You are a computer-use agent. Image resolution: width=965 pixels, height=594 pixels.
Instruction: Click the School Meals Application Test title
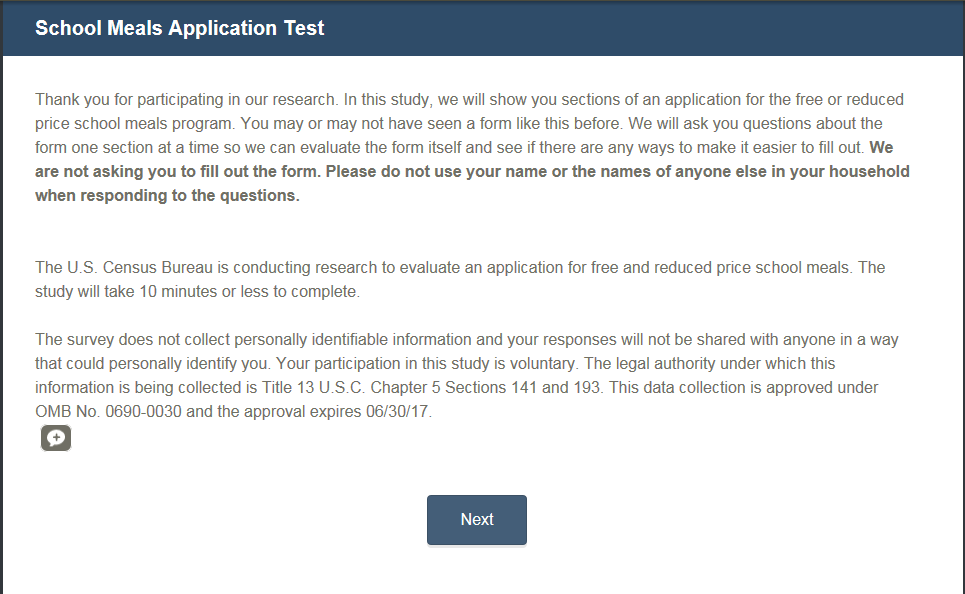pos(180,28)
